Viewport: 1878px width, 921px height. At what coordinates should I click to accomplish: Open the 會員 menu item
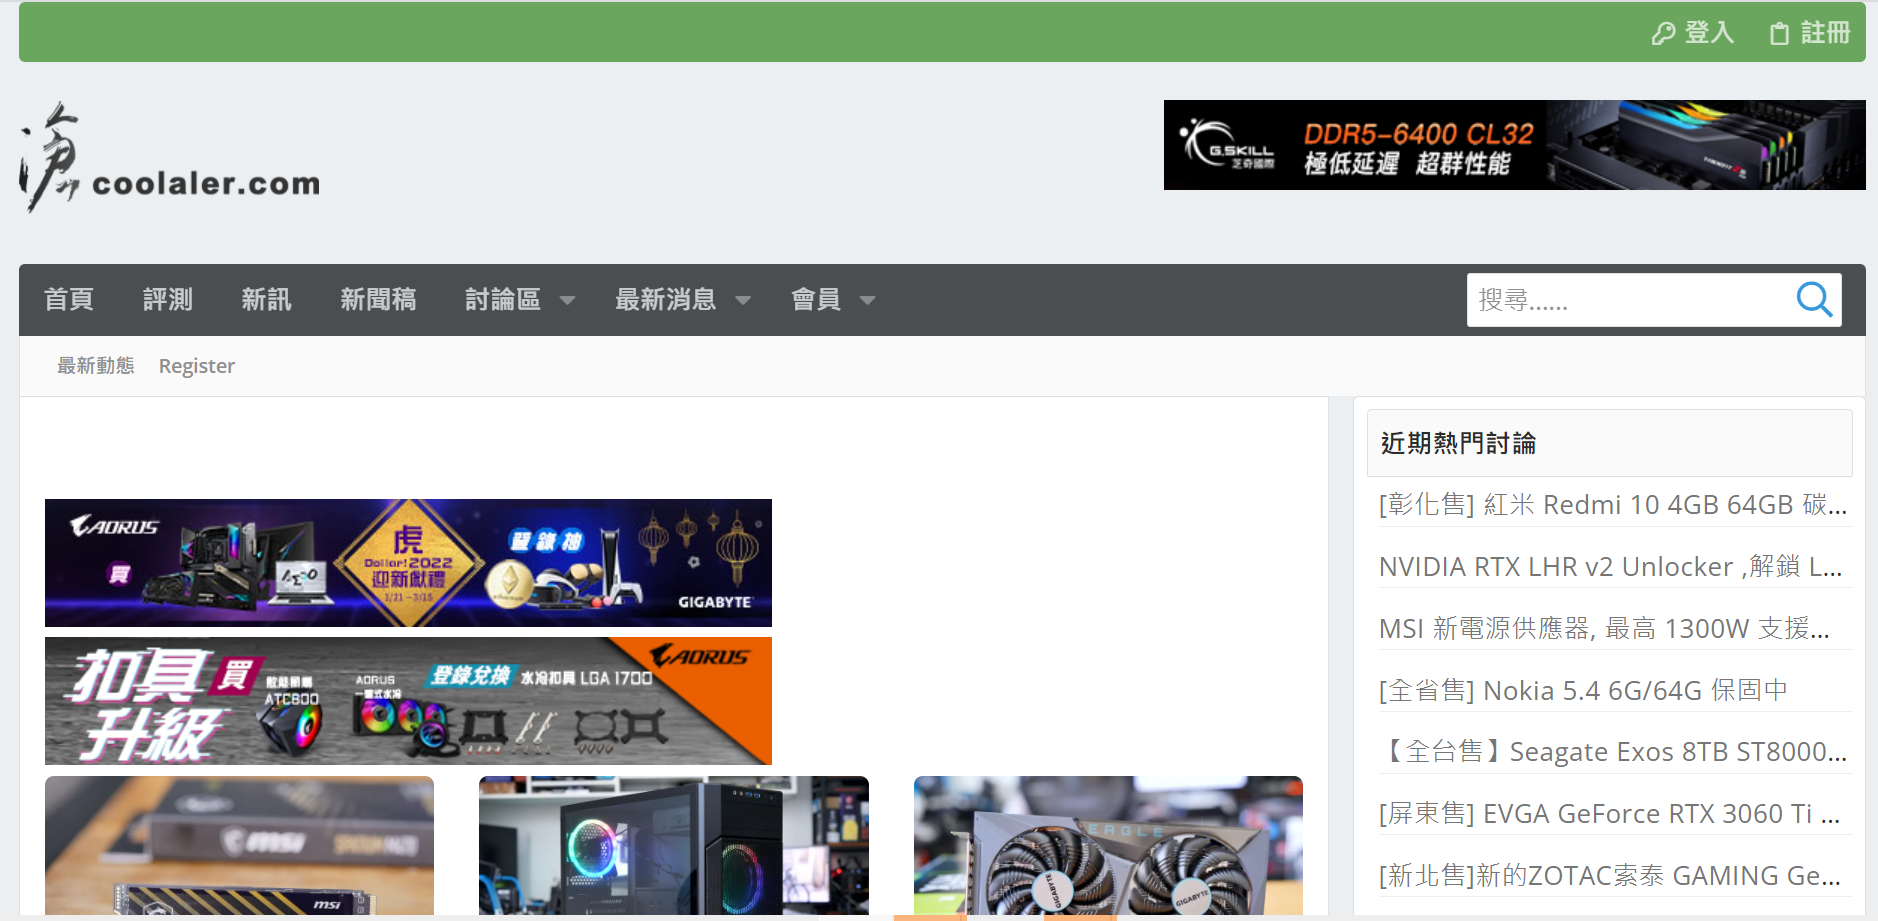pos(816,299)
